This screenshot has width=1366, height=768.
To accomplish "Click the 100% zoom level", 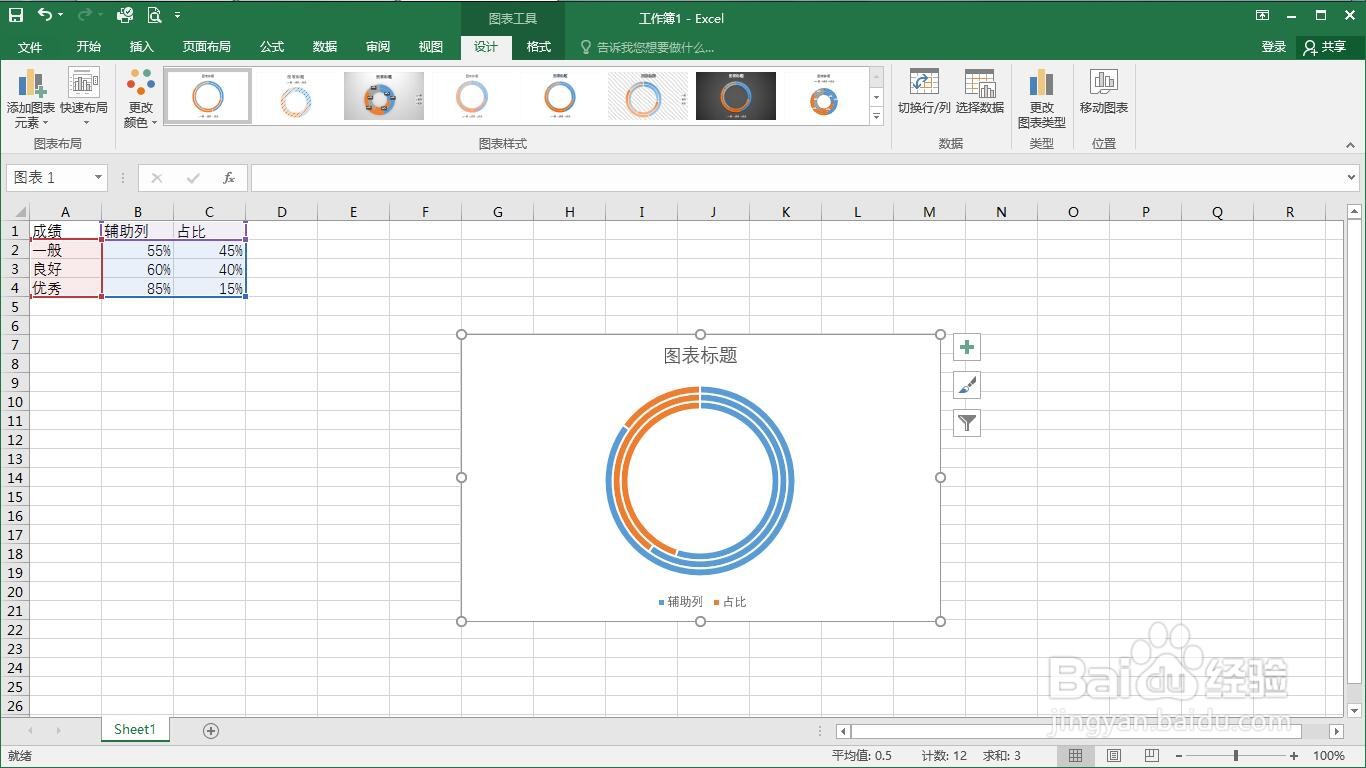I will coord(1329,756).
